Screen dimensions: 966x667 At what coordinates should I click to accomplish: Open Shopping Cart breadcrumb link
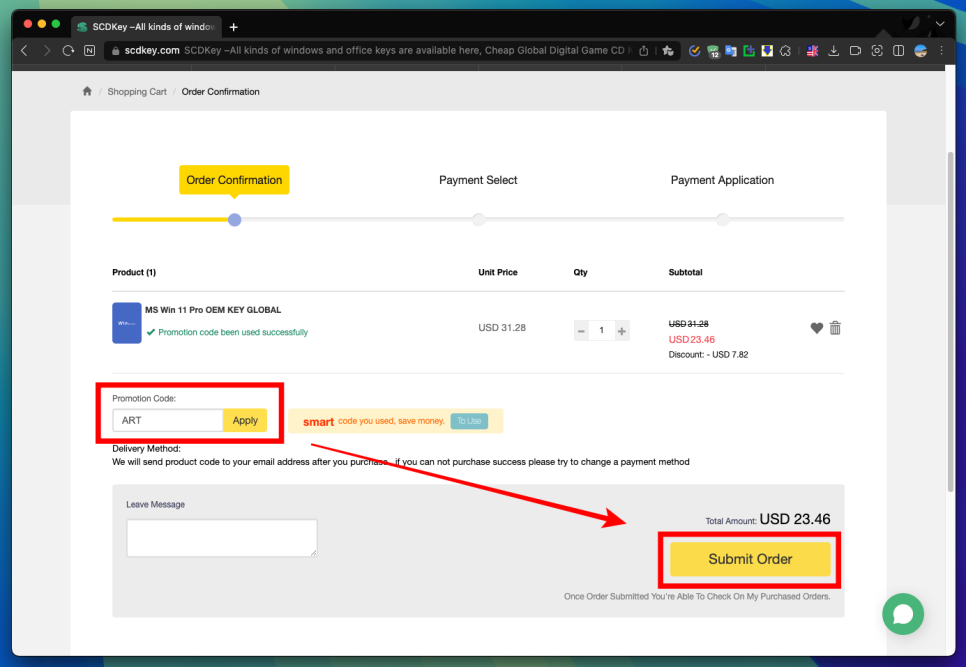click(x=137, y=92)
